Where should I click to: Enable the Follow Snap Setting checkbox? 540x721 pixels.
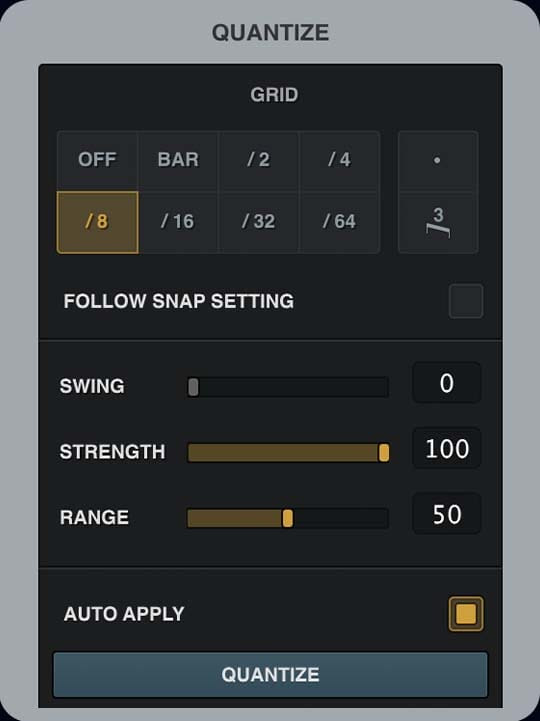pos(466,301)
